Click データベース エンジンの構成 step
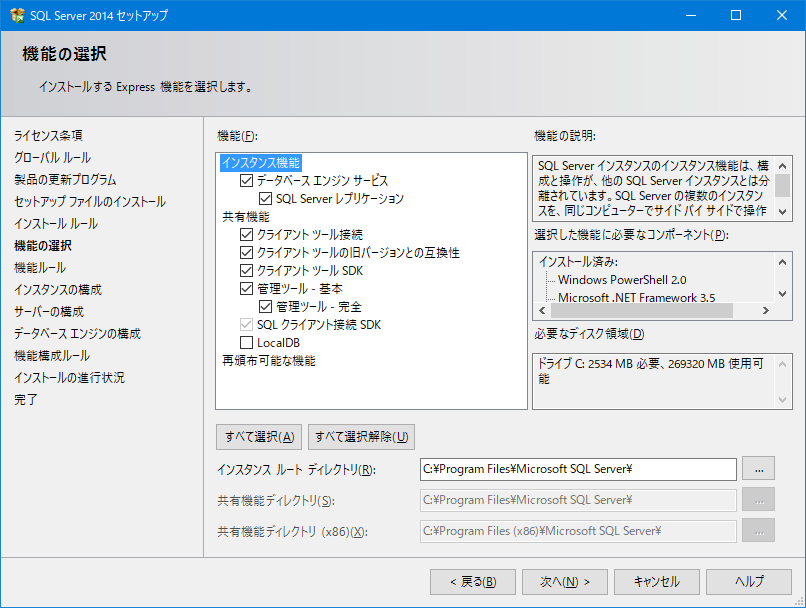 [77, 334]
